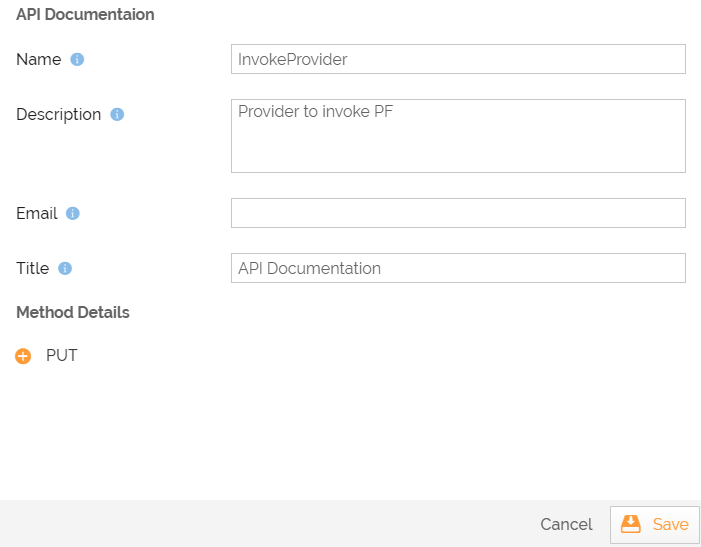Save the API documentation form

pyautogui.click(x=655, y=525)
